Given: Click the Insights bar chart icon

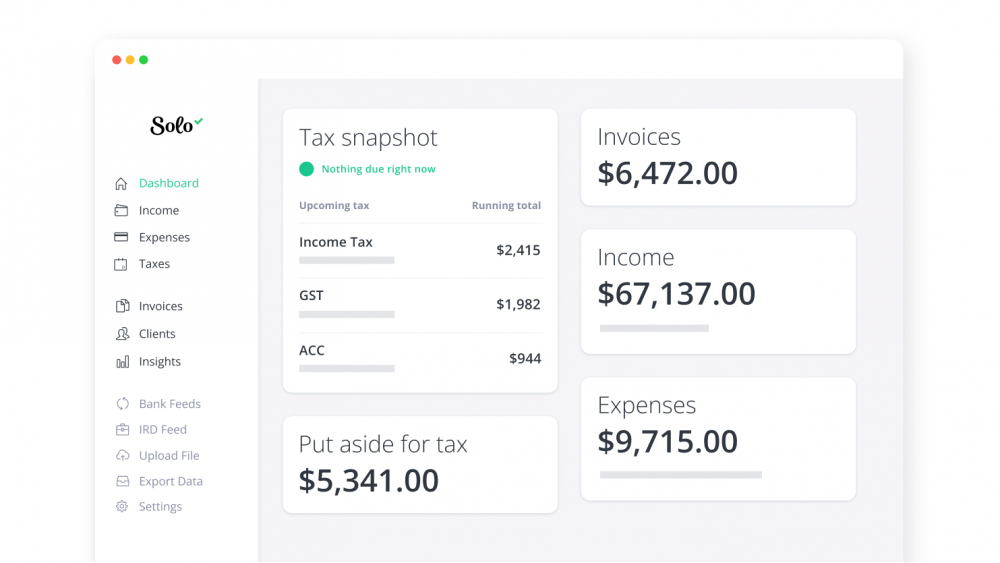Looking at the screenshot, I should tap(122, 362).
